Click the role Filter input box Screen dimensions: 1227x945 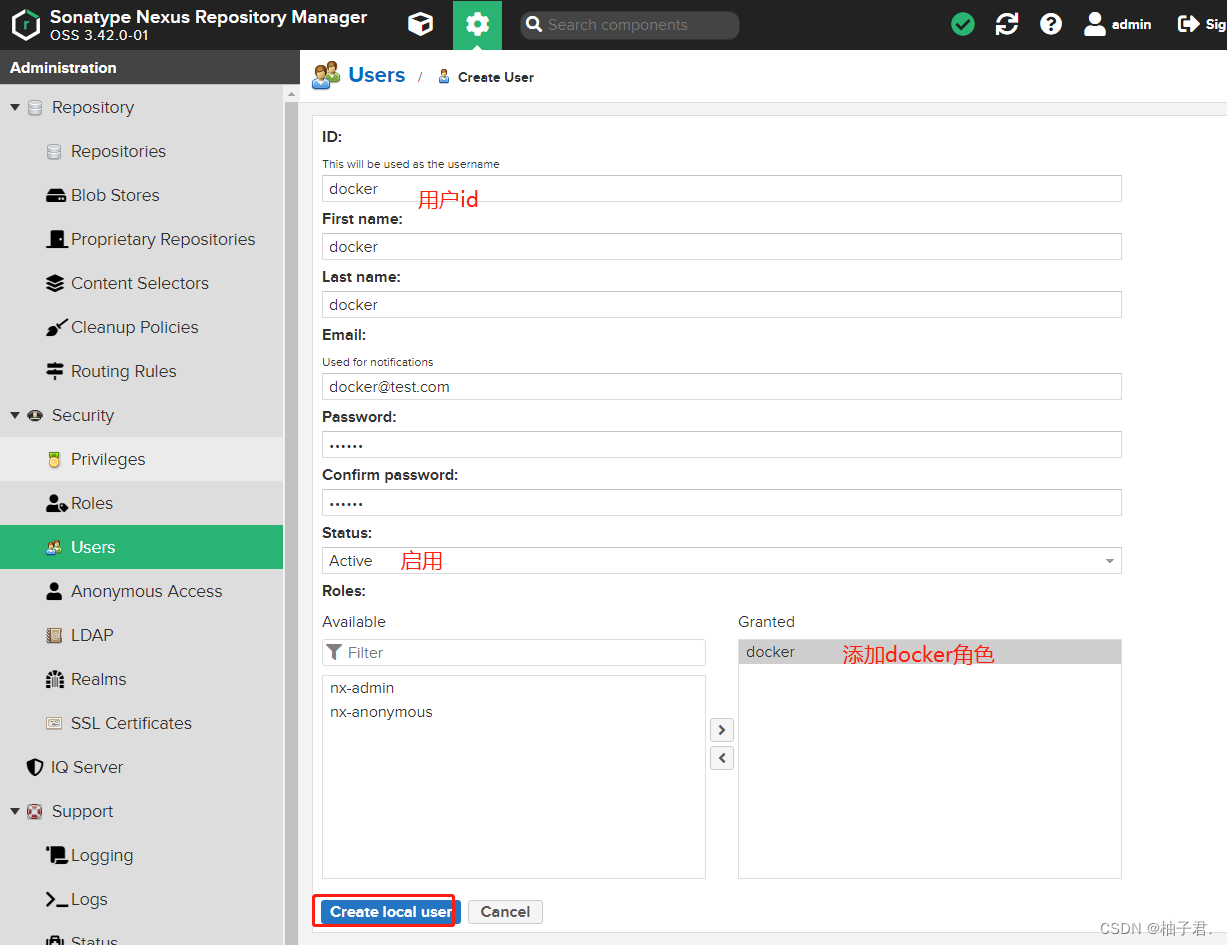(x=513, y=652)
